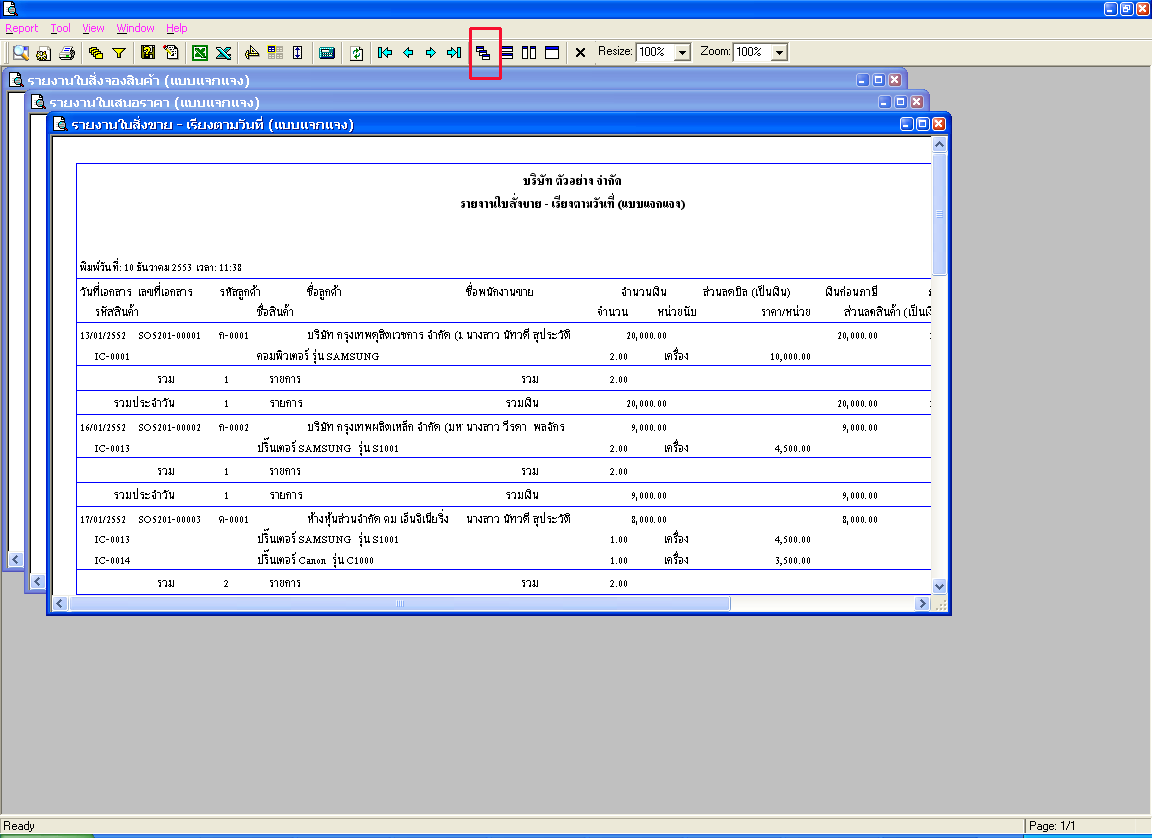Expand the Resize percentage dropdown
The width and height of the screenshot is (1152, 838).
click(x=683, y=52)
